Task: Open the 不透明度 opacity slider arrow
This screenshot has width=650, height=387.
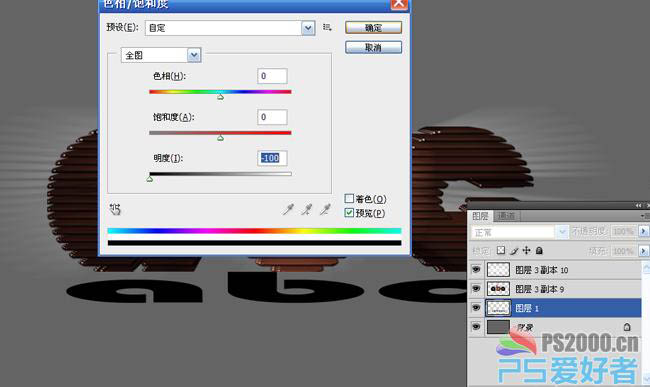Action: click(x=643, y=231)
